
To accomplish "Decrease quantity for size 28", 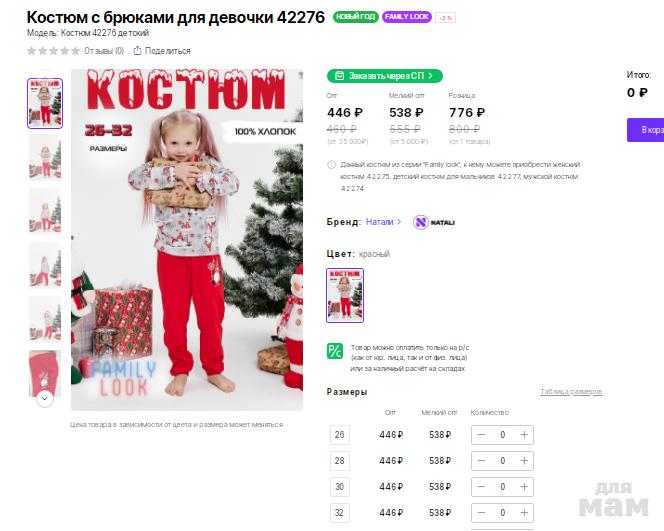I will point(481,461).
